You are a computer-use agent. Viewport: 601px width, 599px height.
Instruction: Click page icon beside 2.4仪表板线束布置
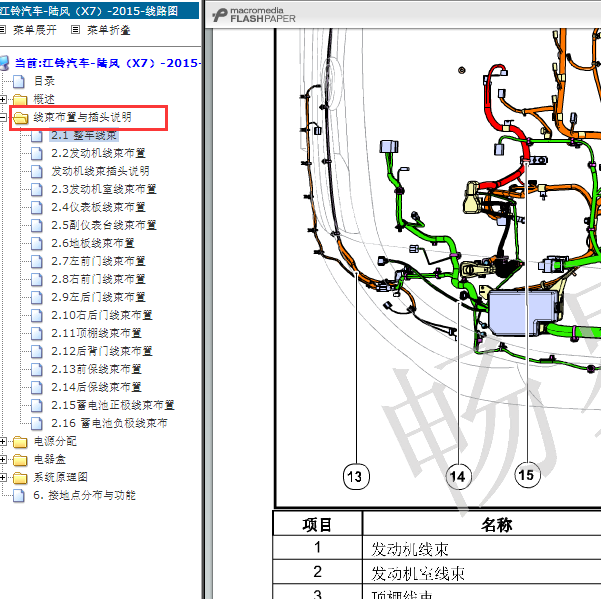tap(37, 207)
